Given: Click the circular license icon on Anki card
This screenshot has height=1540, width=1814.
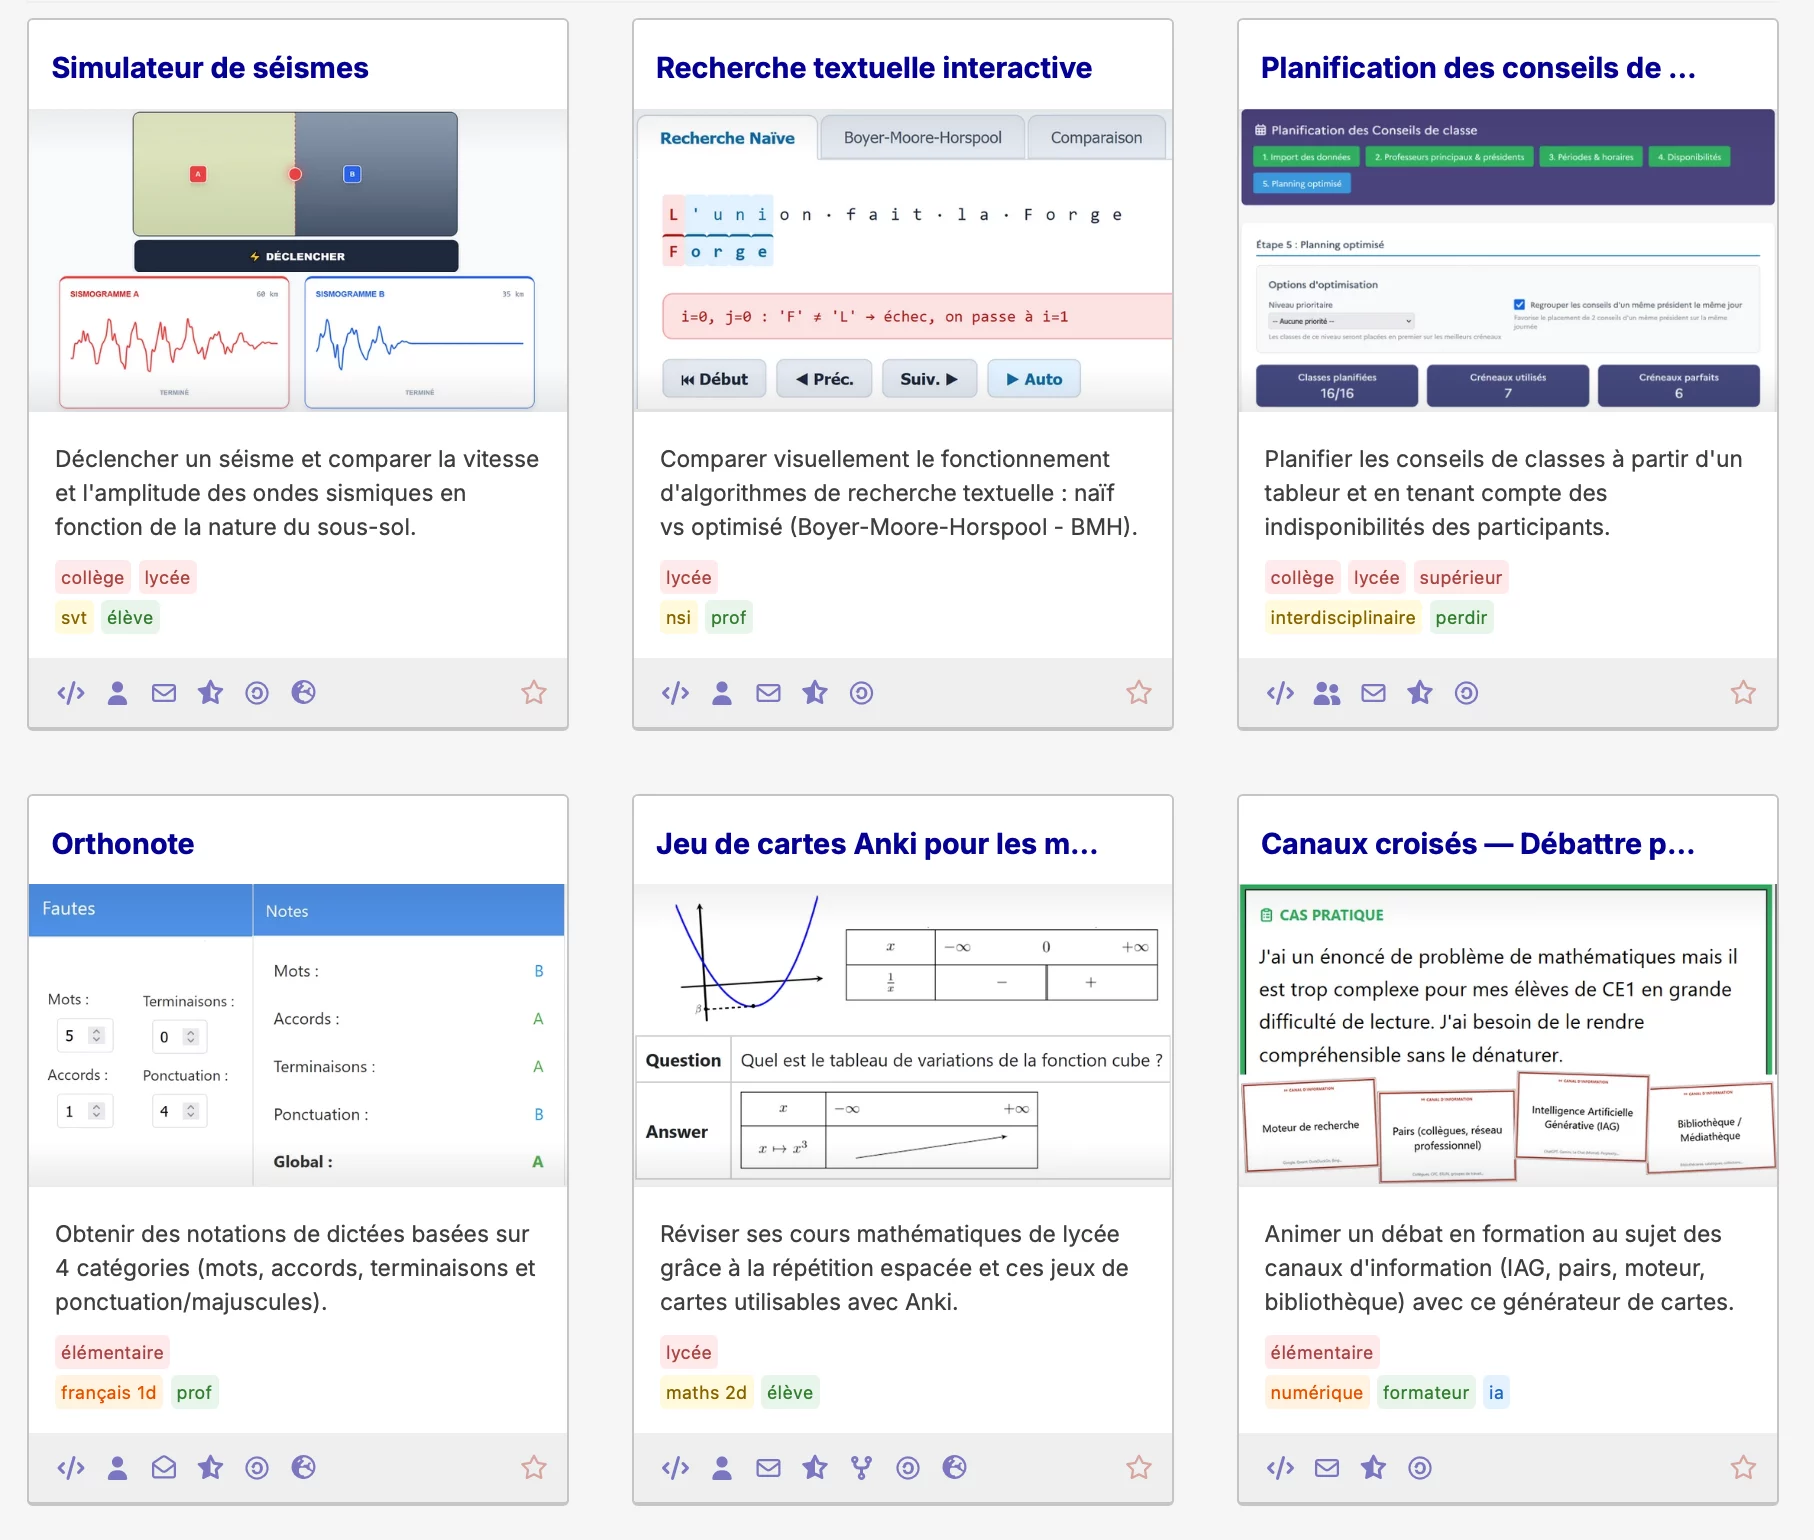Looking at the screenshot, I should point(908,1468).
